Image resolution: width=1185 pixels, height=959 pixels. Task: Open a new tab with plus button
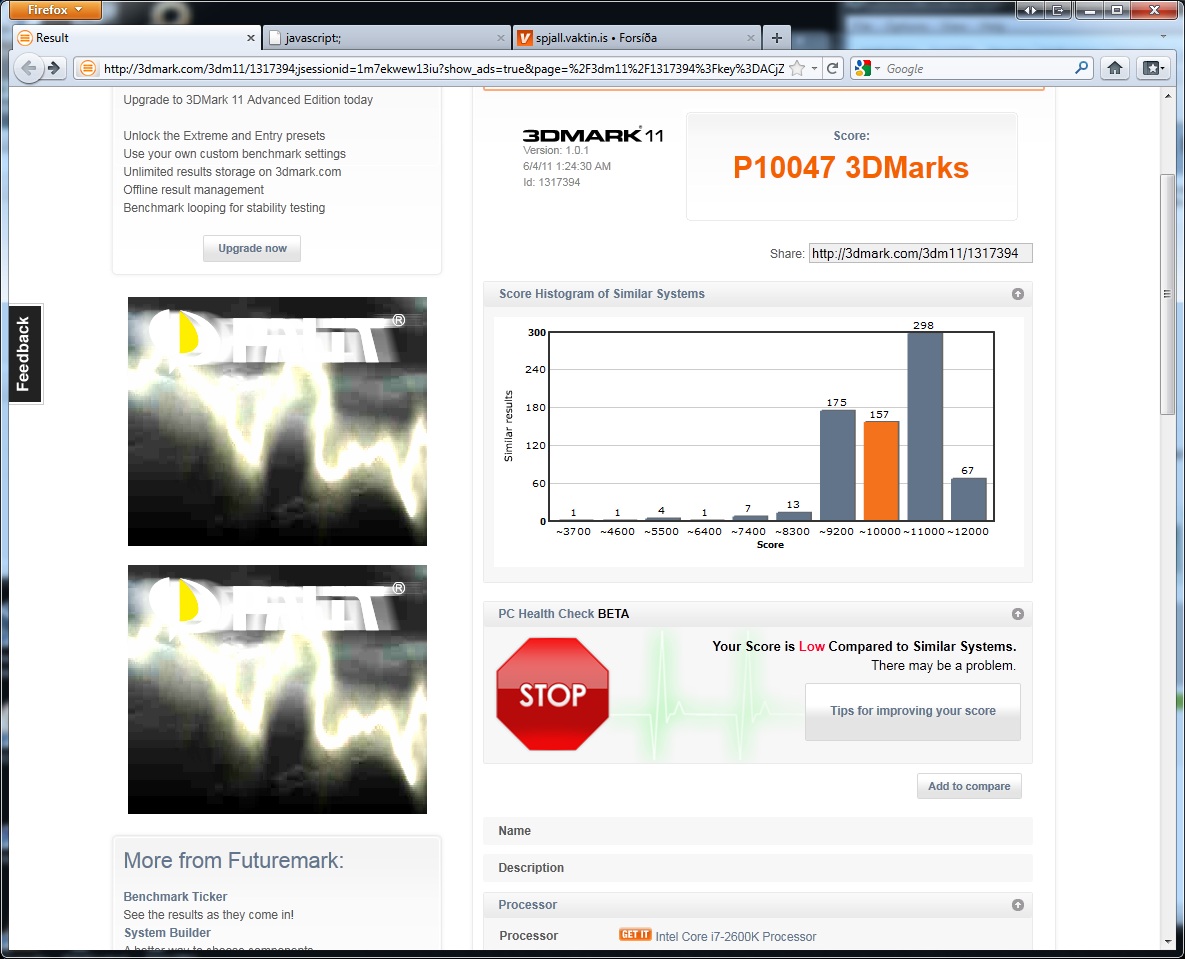(x=776, y=38)
